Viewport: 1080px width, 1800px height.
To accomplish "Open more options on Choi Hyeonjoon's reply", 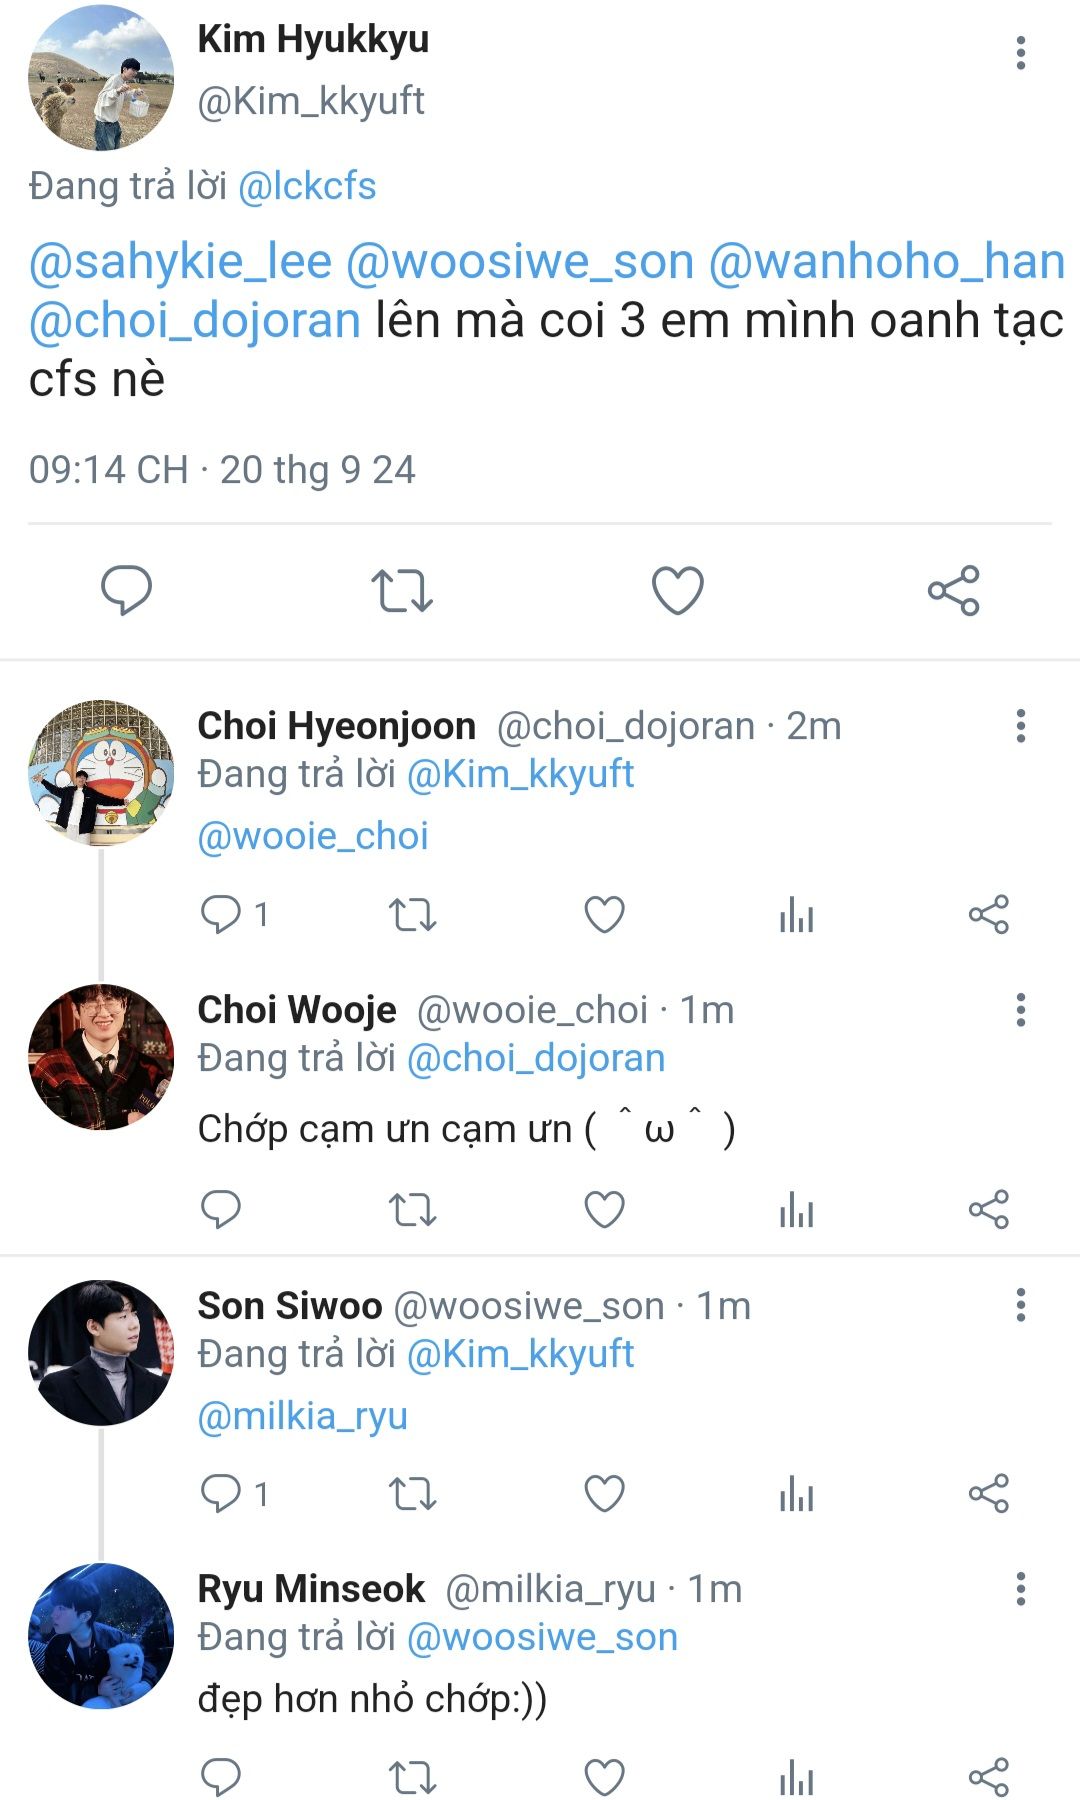I will tap(1020, 726).
